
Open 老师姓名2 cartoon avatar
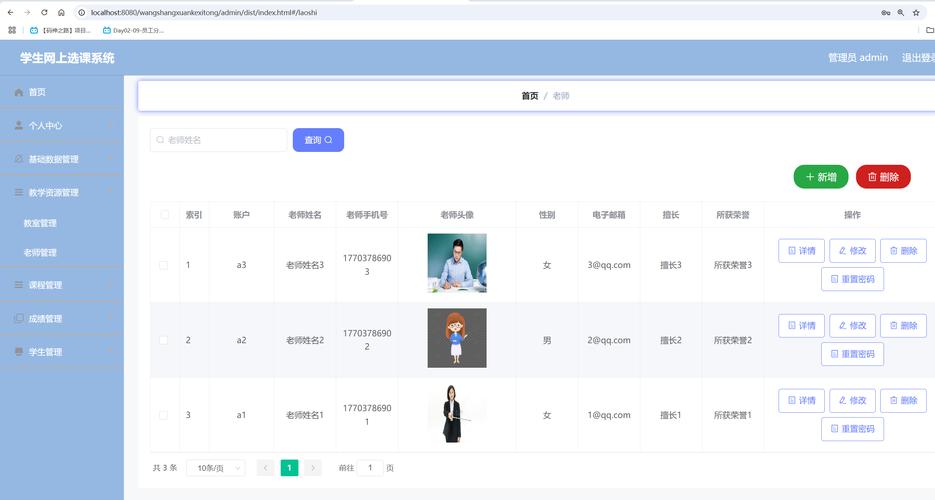[x=457, y=338]
